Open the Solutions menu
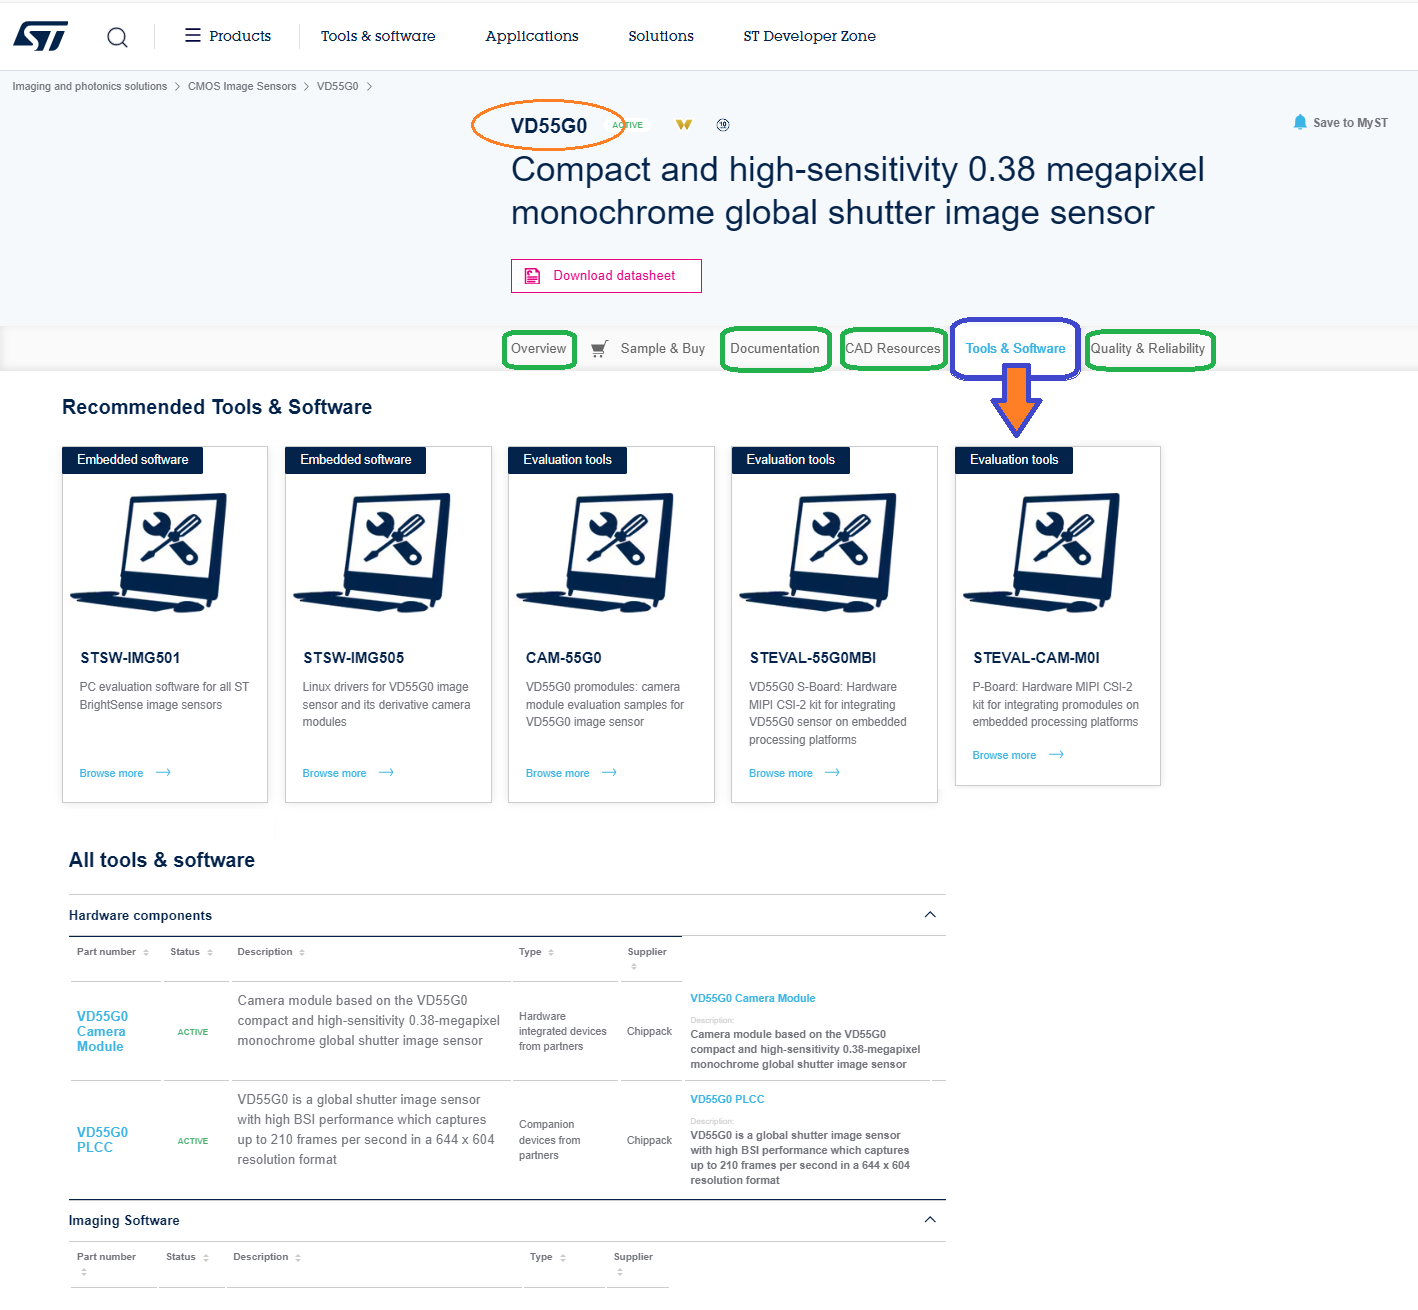 click(x=661, y=36)
